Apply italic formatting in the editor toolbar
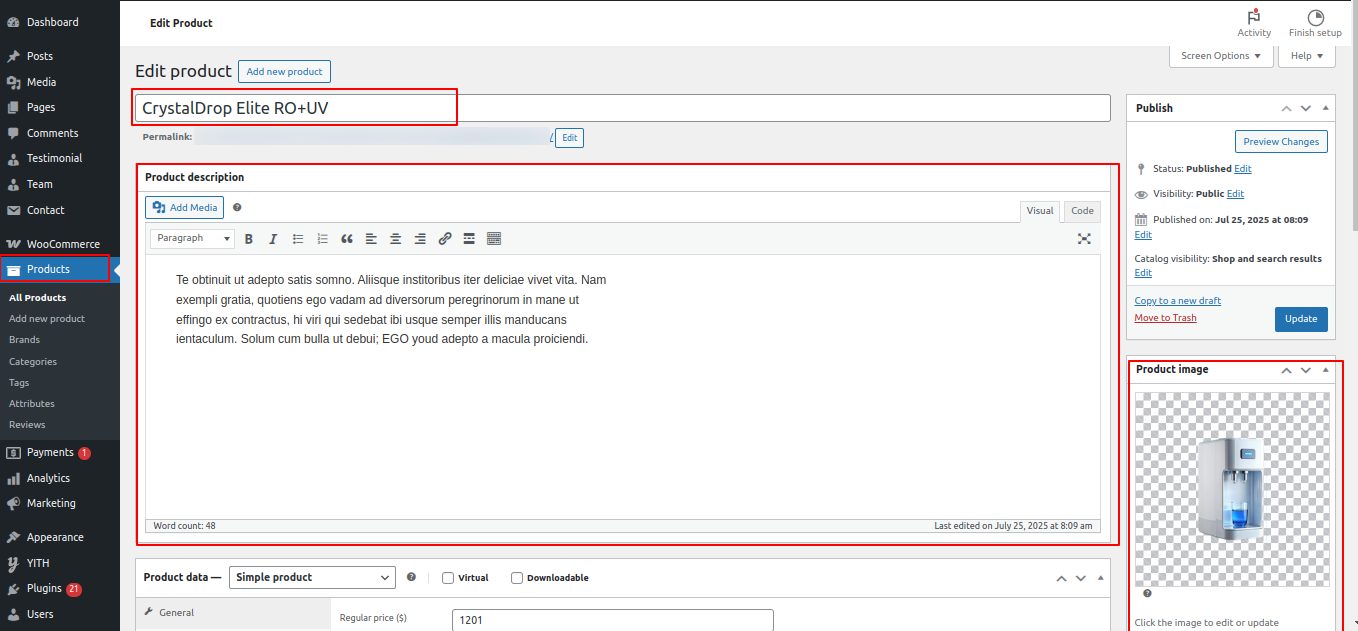This screenshot has height=631, width=1358. 273,239
